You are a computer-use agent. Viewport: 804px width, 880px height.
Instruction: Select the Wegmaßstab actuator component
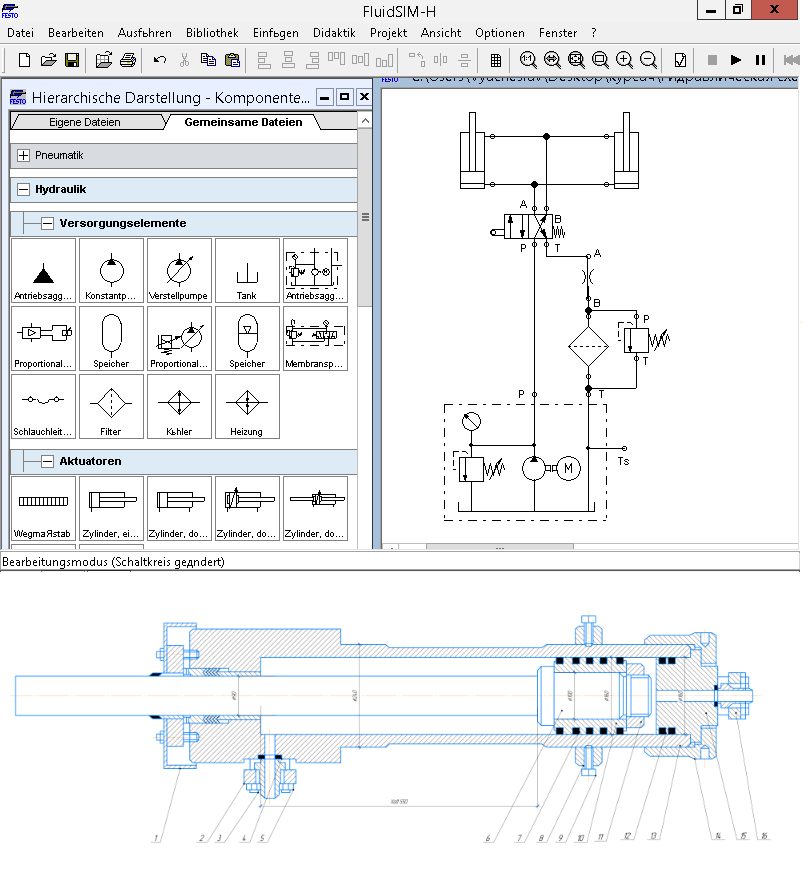[x=43, y=508]
